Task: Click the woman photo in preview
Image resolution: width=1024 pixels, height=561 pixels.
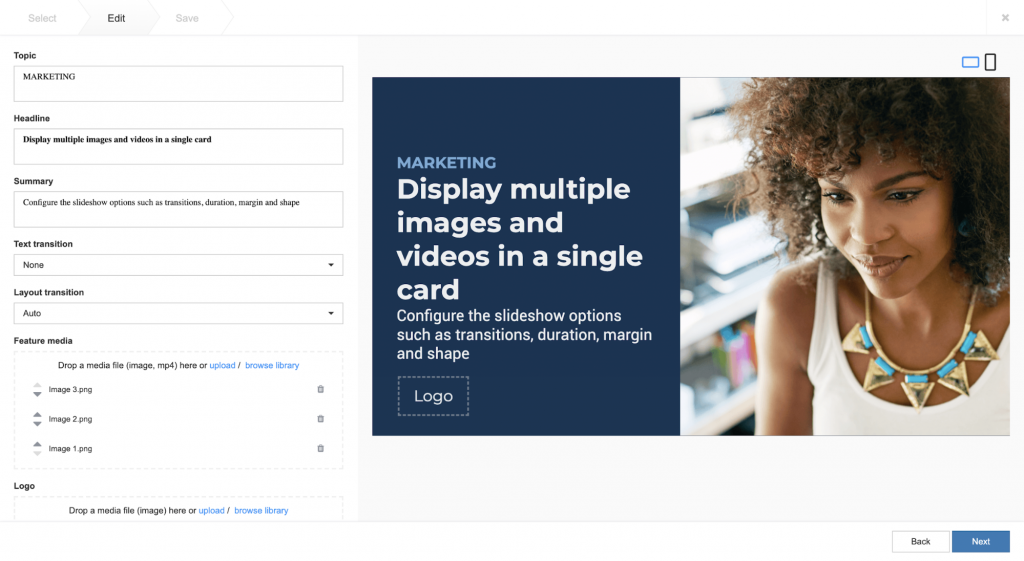Action: pyautogui.click(x=844, y=256)
